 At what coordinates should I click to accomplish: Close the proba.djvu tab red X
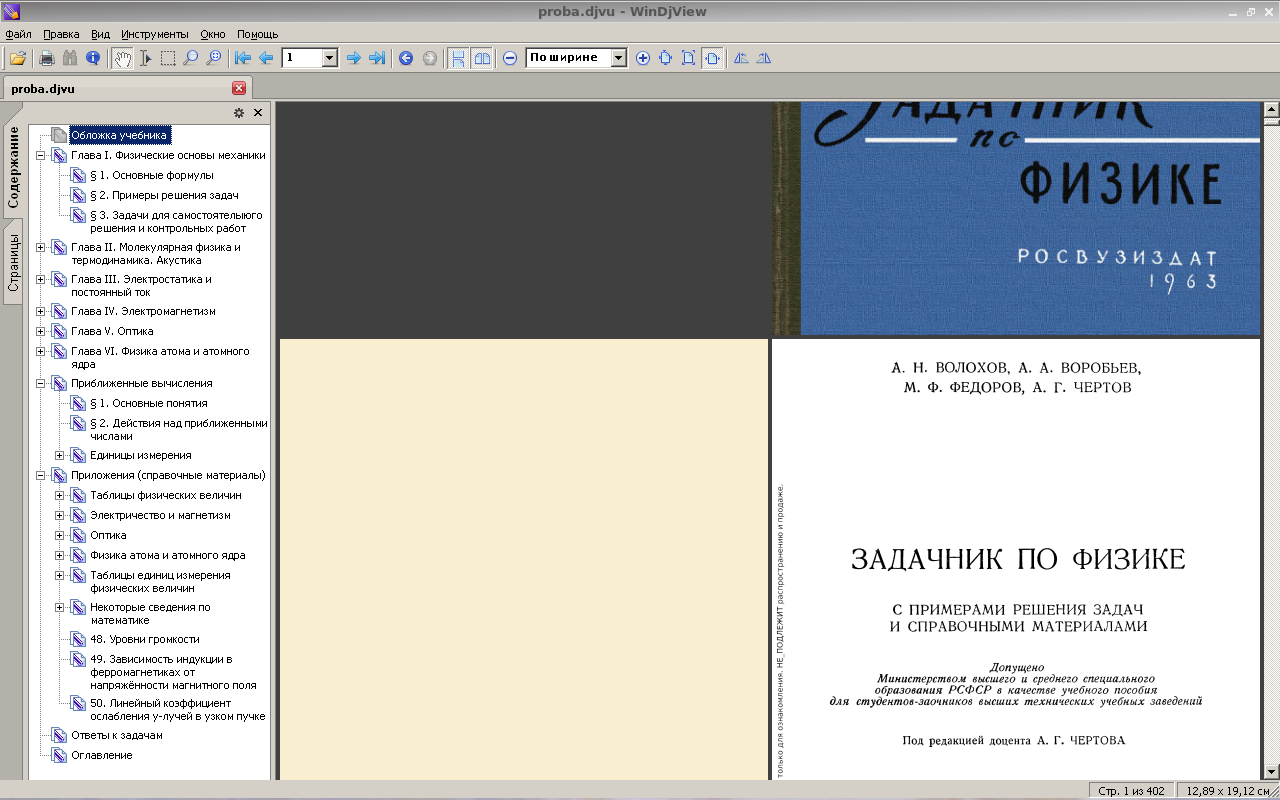point(238,88)
